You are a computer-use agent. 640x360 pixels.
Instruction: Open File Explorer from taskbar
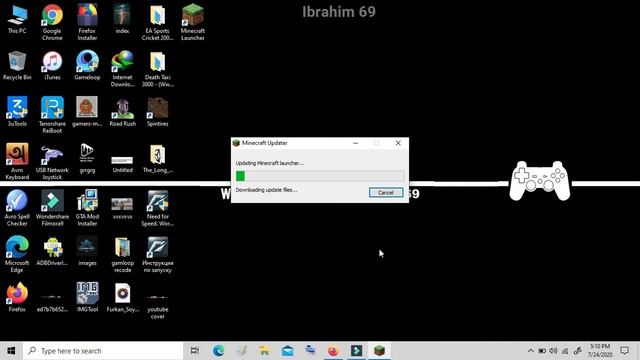[x=264, y=351]
